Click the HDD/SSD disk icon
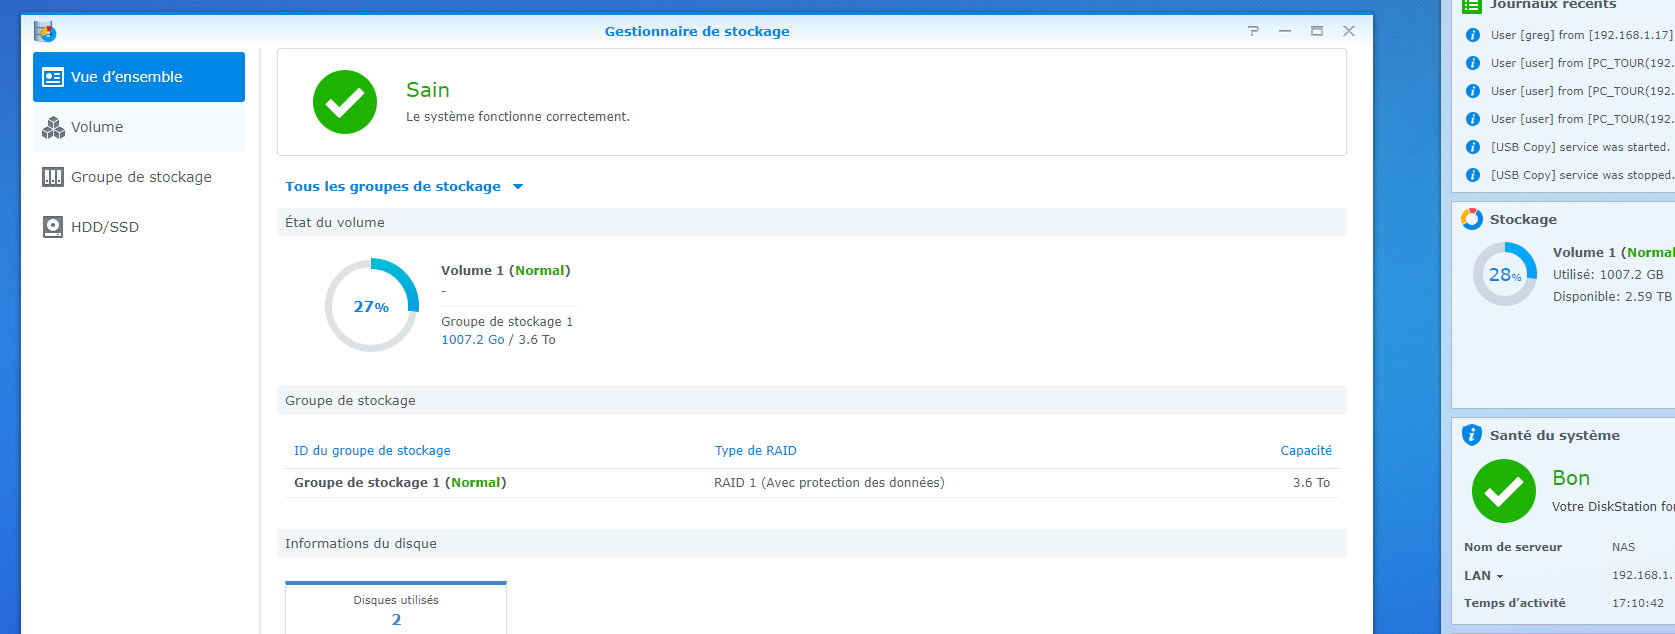Screen dimensions: 1675x634 click(53, 227)
